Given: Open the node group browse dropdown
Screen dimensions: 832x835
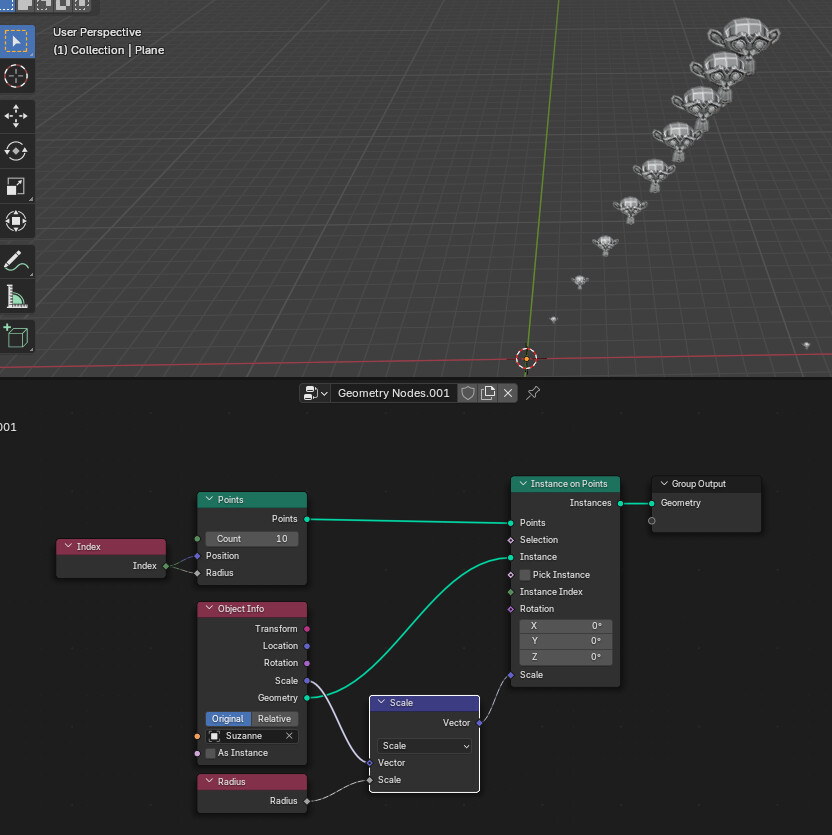Looking at the screenshot, I should [x=315, y=393].
